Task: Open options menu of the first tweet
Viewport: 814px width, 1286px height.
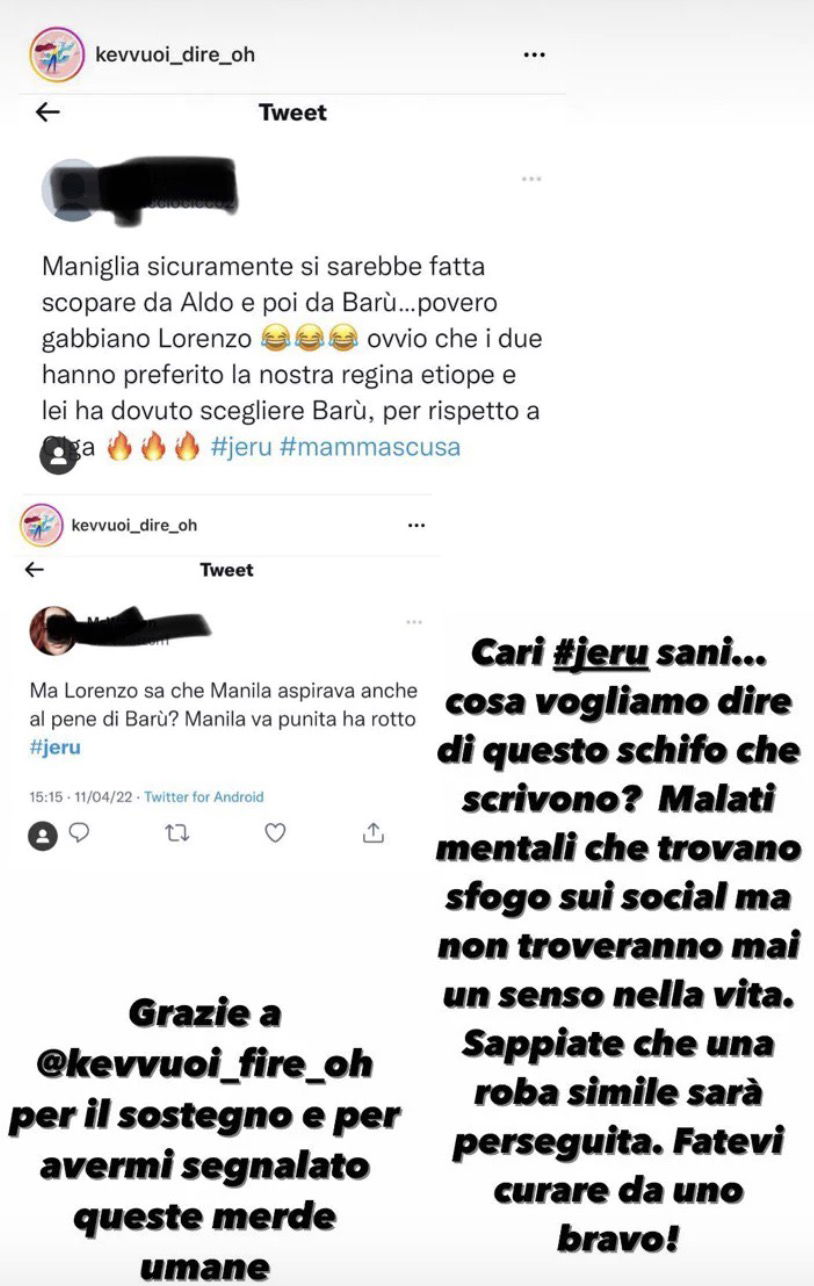Action: (531, 179)
